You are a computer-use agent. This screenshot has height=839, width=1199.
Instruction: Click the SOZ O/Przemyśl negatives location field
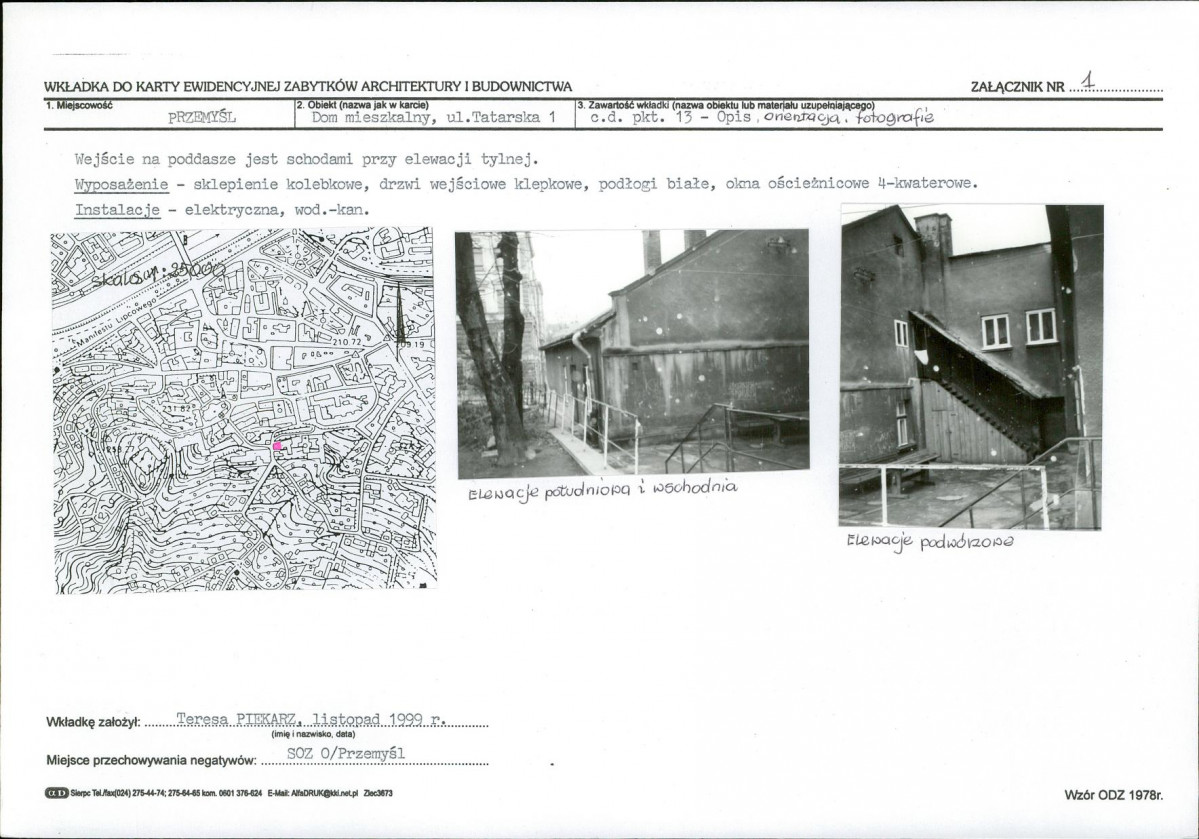345,755
